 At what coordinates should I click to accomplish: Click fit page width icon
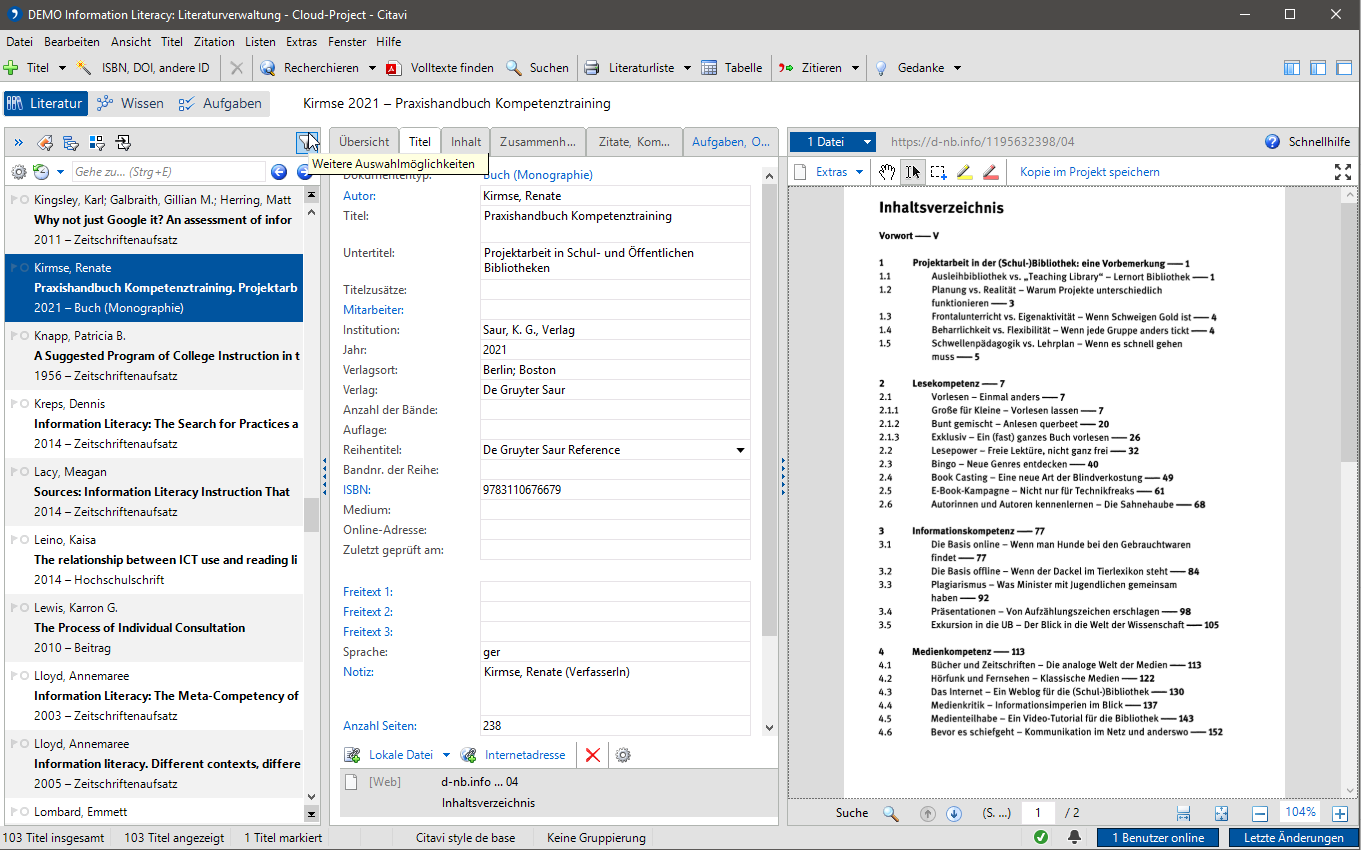pos(1184,814)
